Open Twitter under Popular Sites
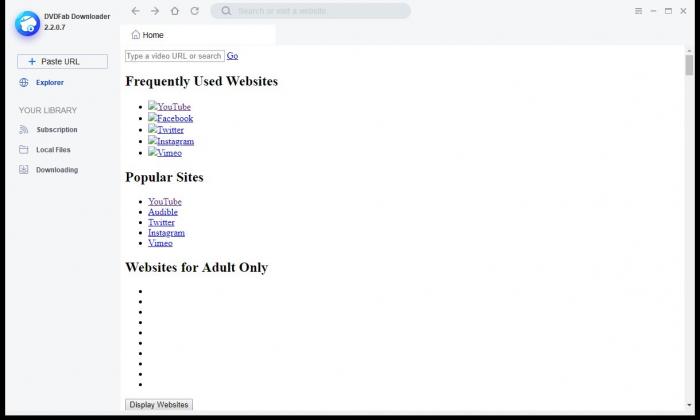This screenshot has height=420, width=700. [161, 222]
